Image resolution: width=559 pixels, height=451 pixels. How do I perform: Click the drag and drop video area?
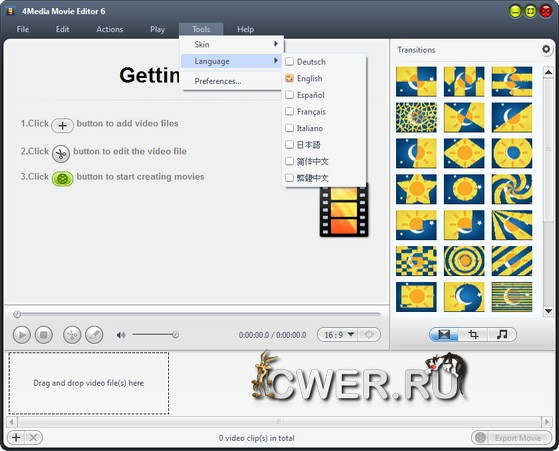tap(89, 383)
